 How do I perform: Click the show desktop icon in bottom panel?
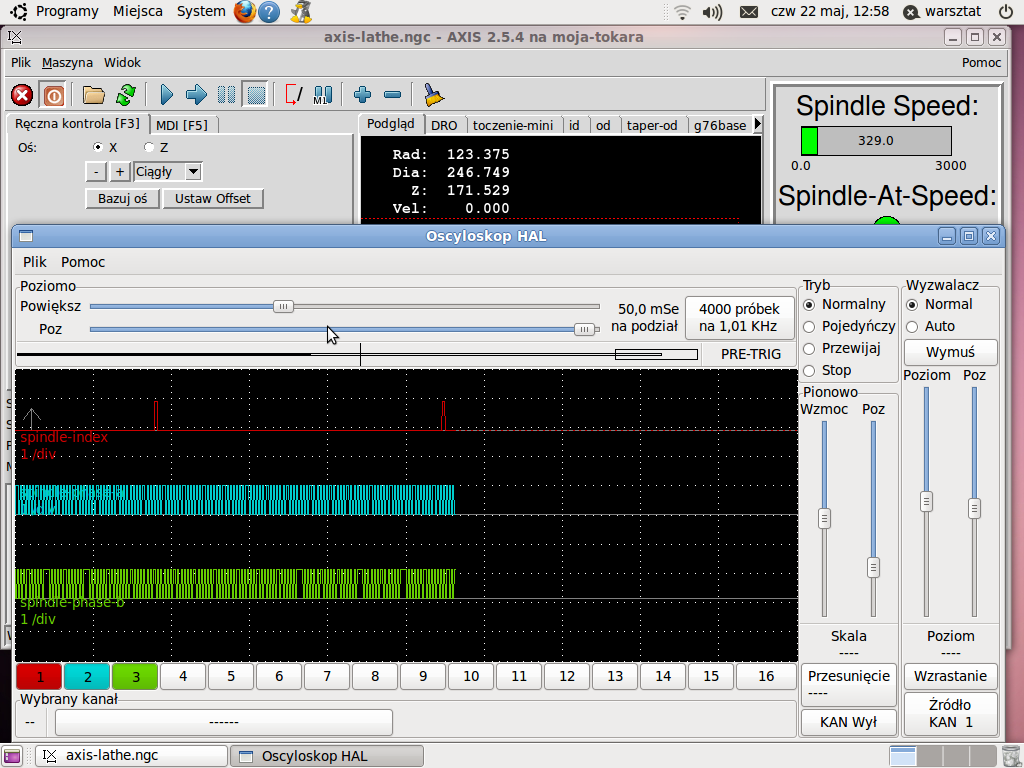click(x=12, y=756)
